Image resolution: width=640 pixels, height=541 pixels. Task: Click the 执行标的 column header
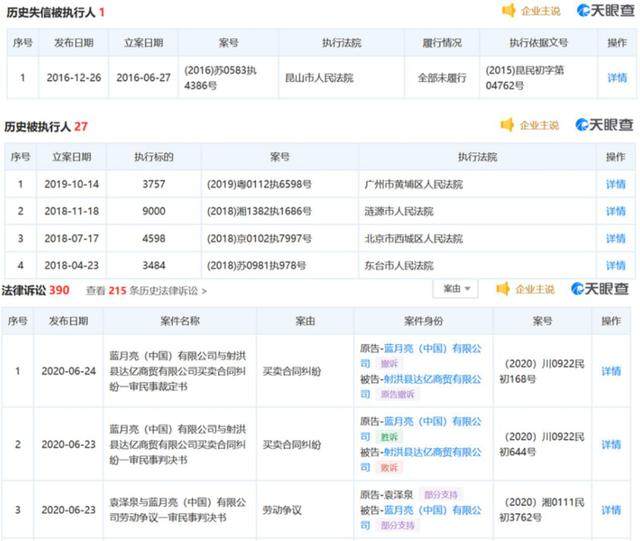point(154,157)
